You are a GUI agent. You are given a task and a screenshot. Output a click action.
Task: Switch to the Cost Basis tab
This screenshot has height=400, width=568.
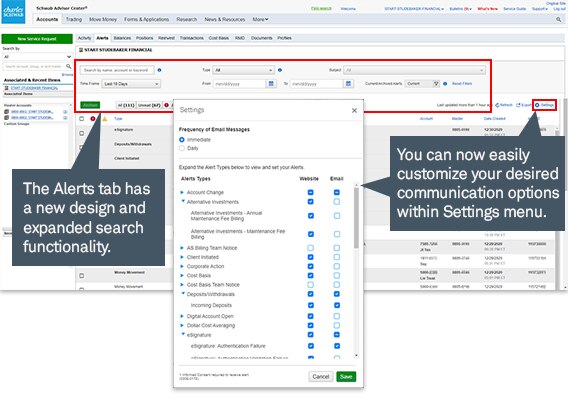point(218,38)
